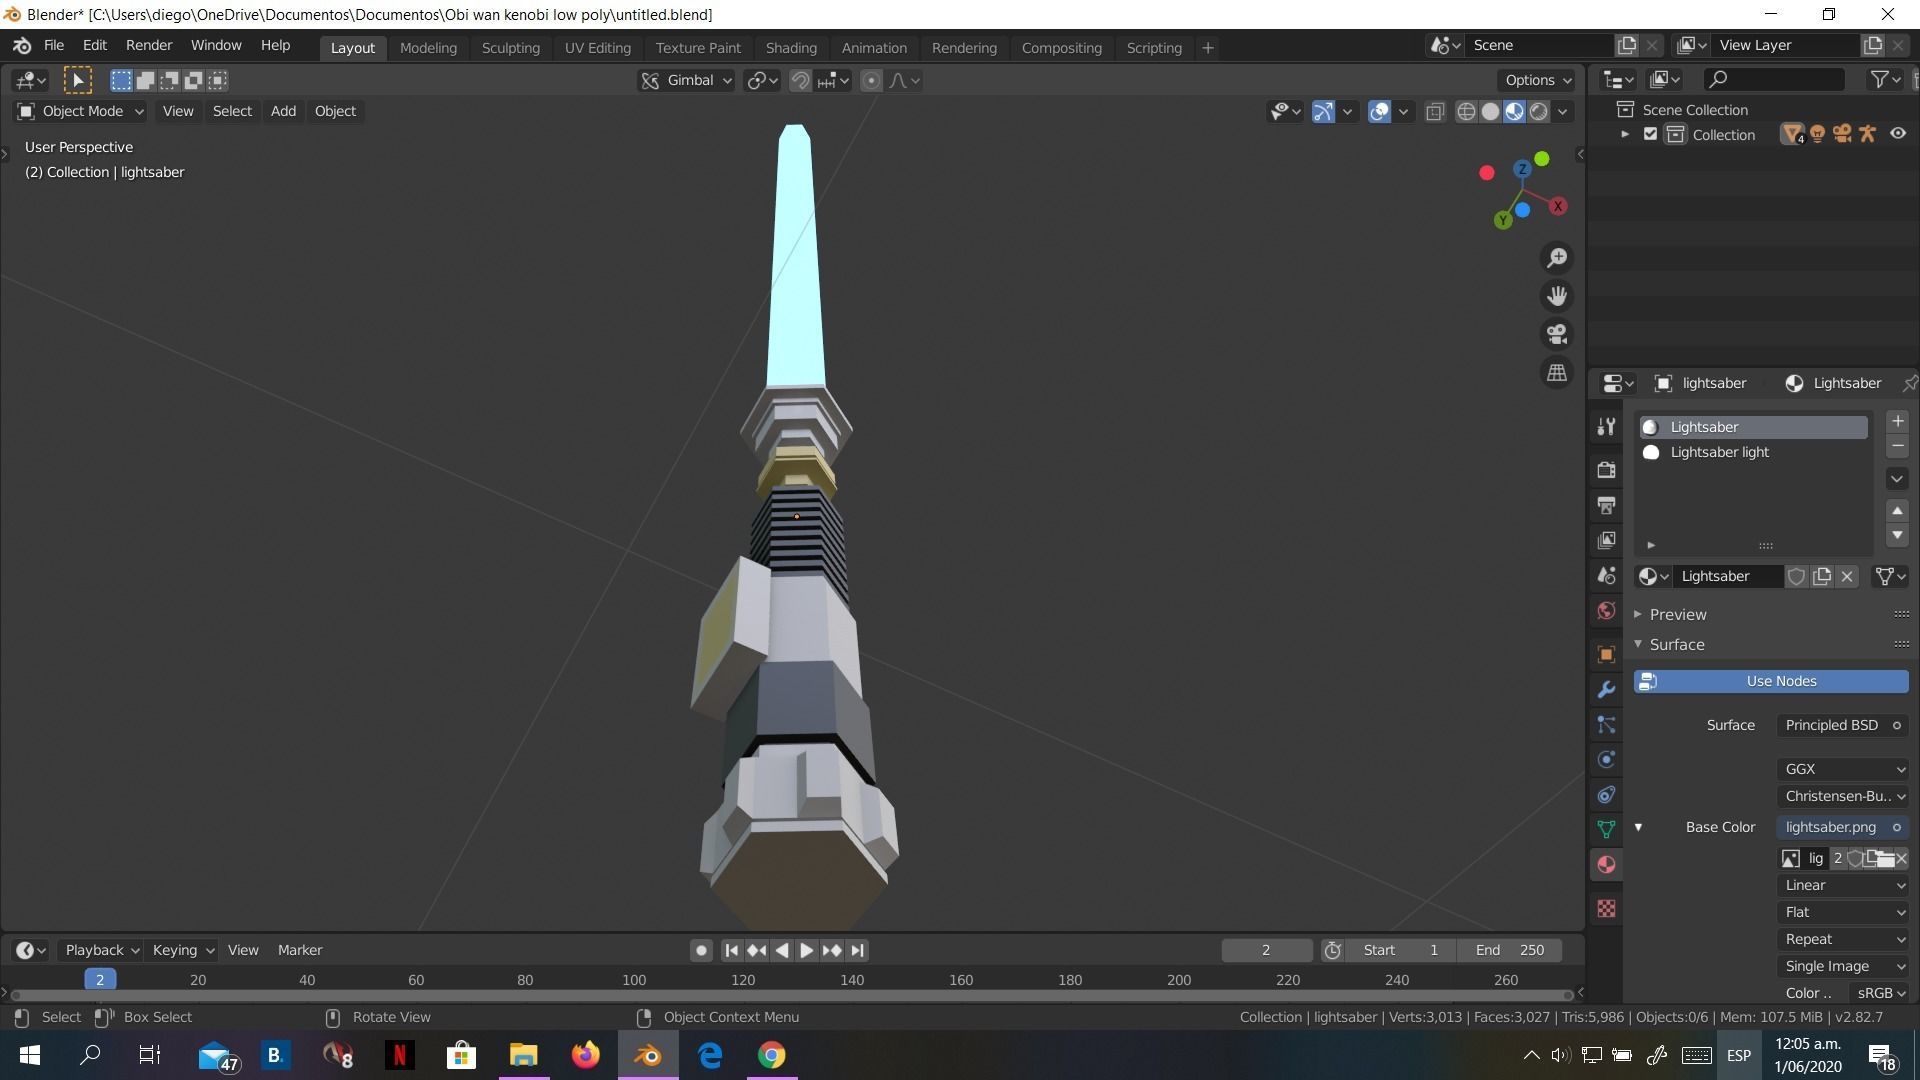This screenshot has height=1080, width=1920.
Task: Hide Collection in viewport with eye icon
Action: tap(1897, 135)
